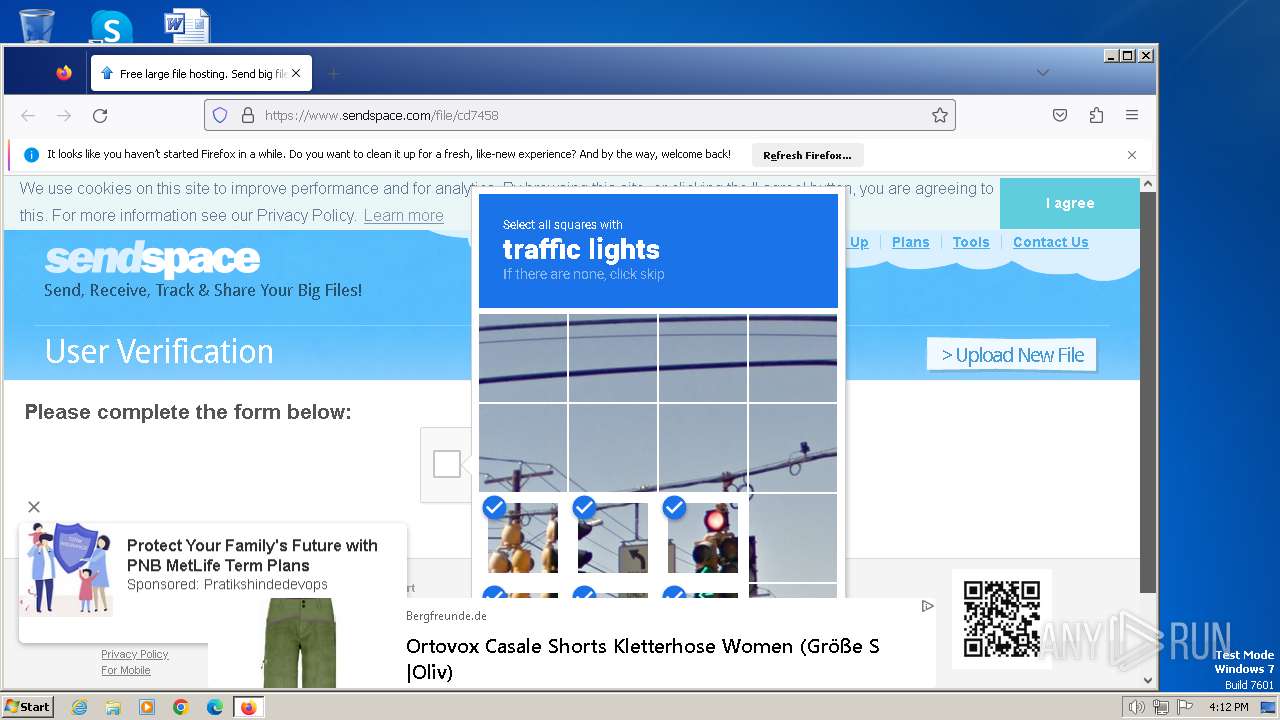The width and height of the screenshot is (1280, 720).
Task: Select captcha tile with wire insulator on pole
Action: (x=793, y=448)
